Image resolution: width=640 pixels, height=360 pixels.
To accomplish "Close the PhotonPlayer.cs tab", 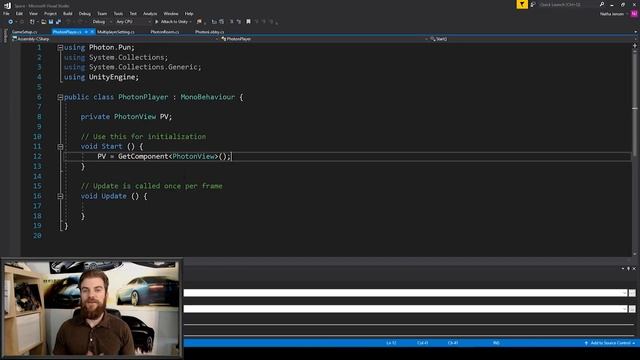I will pyautogui.click(x=92, y=32).
